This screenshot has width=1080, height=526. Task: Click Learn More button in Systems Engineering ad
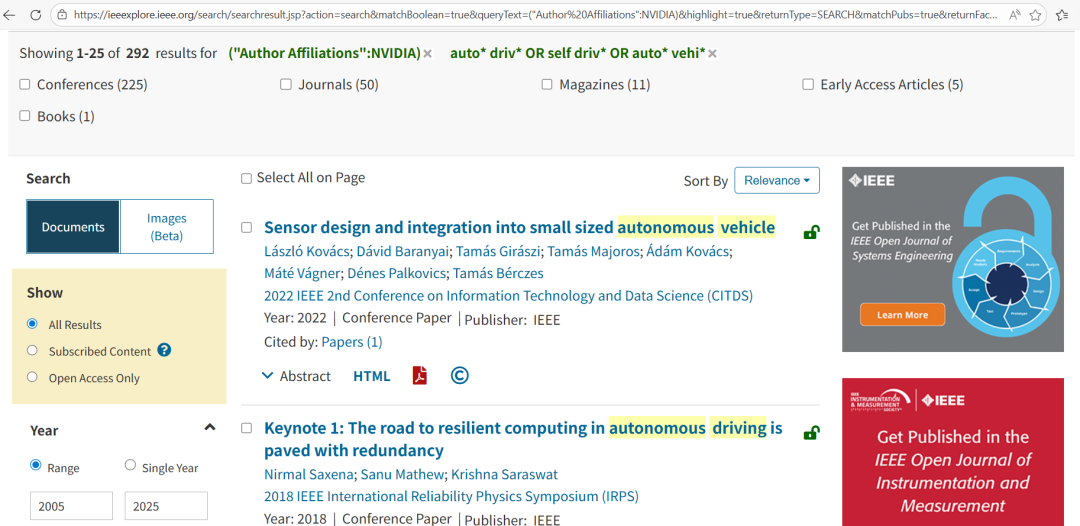click(x=902, y=315)
